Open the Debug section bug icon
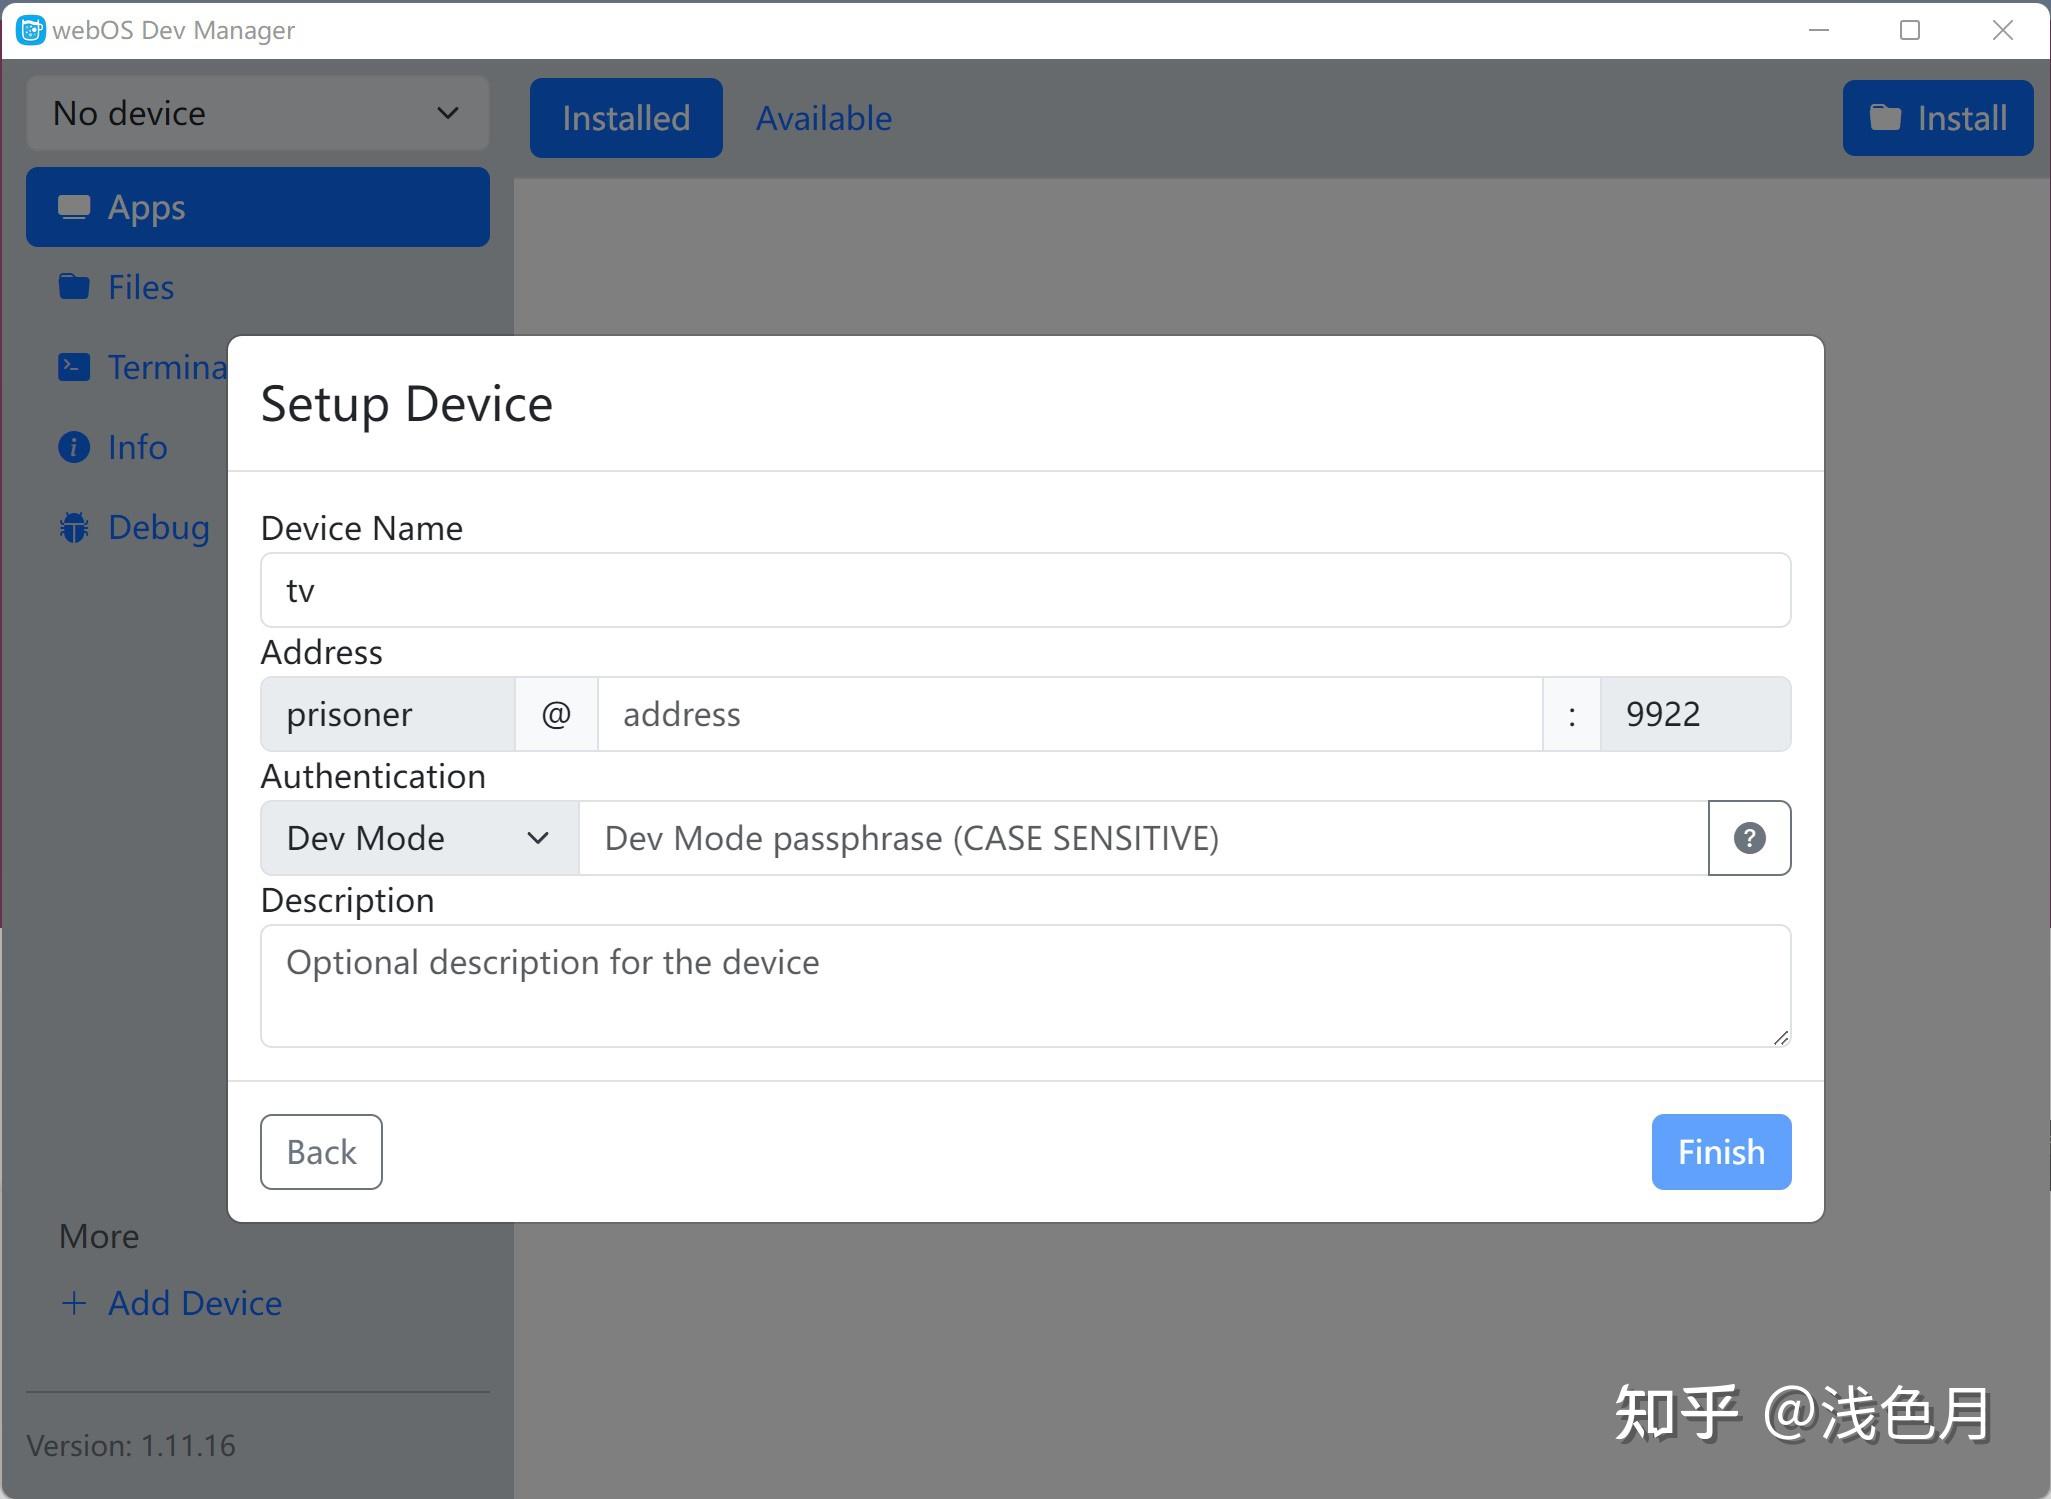The height and width of the screenshot is (1499, 2051). (x=74, y=526)
